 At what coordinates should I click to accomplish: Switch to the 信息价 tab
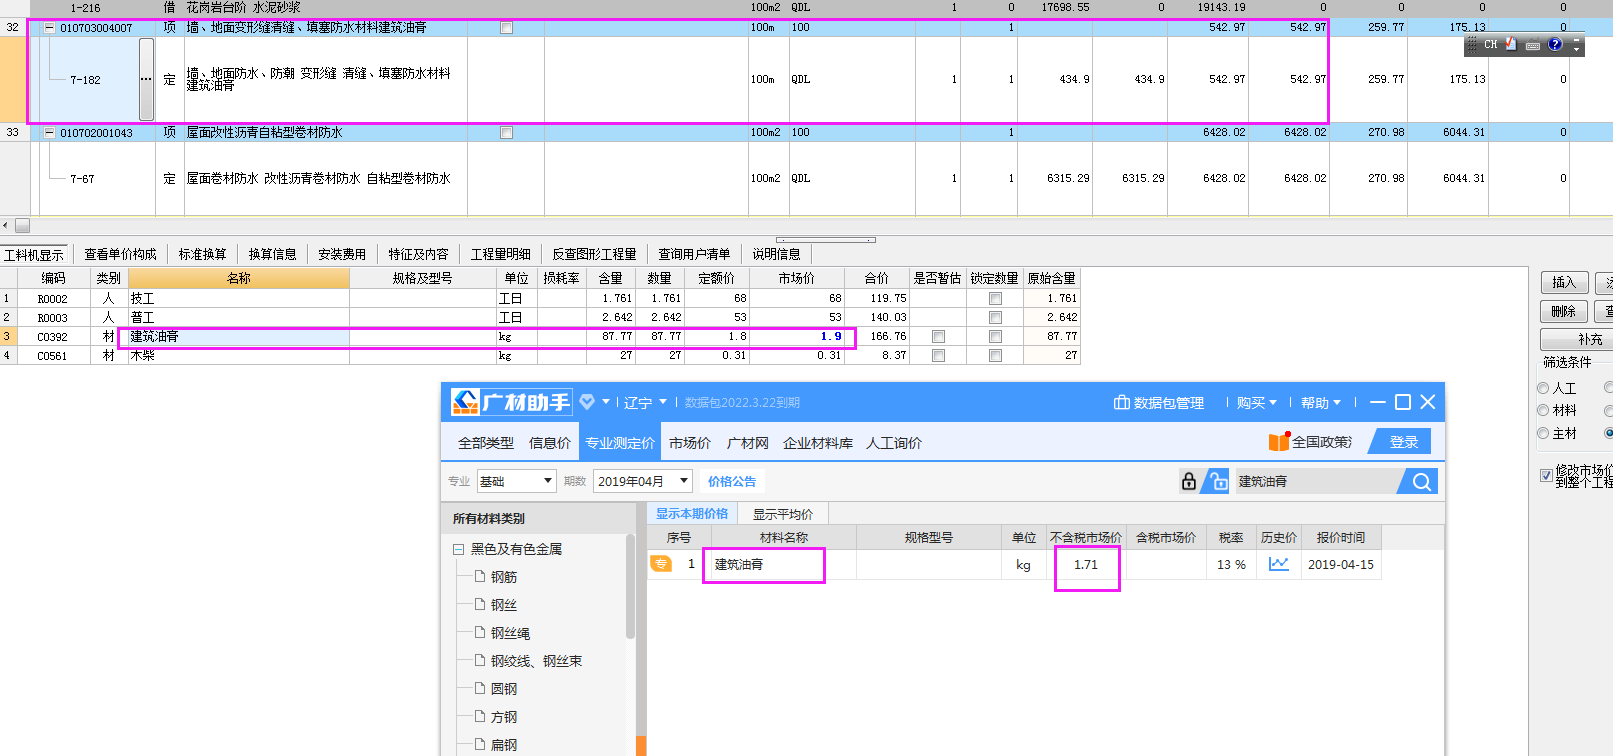click(550, 442)
